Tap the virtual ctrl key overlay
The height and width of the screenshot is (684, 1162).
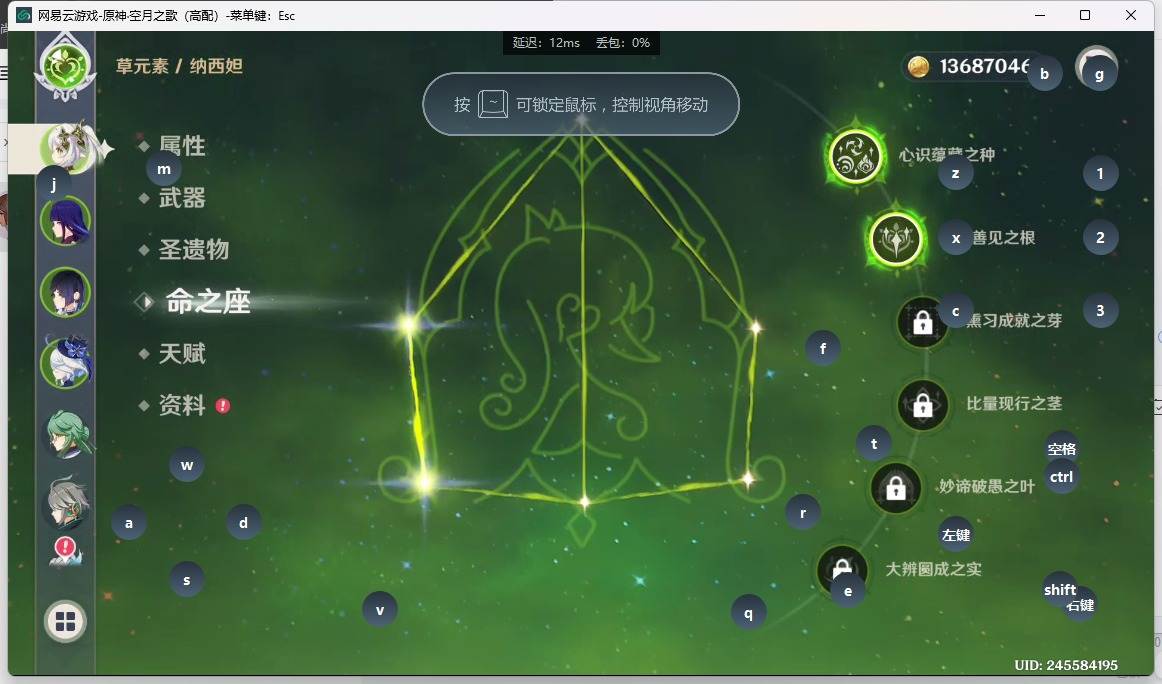click(1061, 477)
